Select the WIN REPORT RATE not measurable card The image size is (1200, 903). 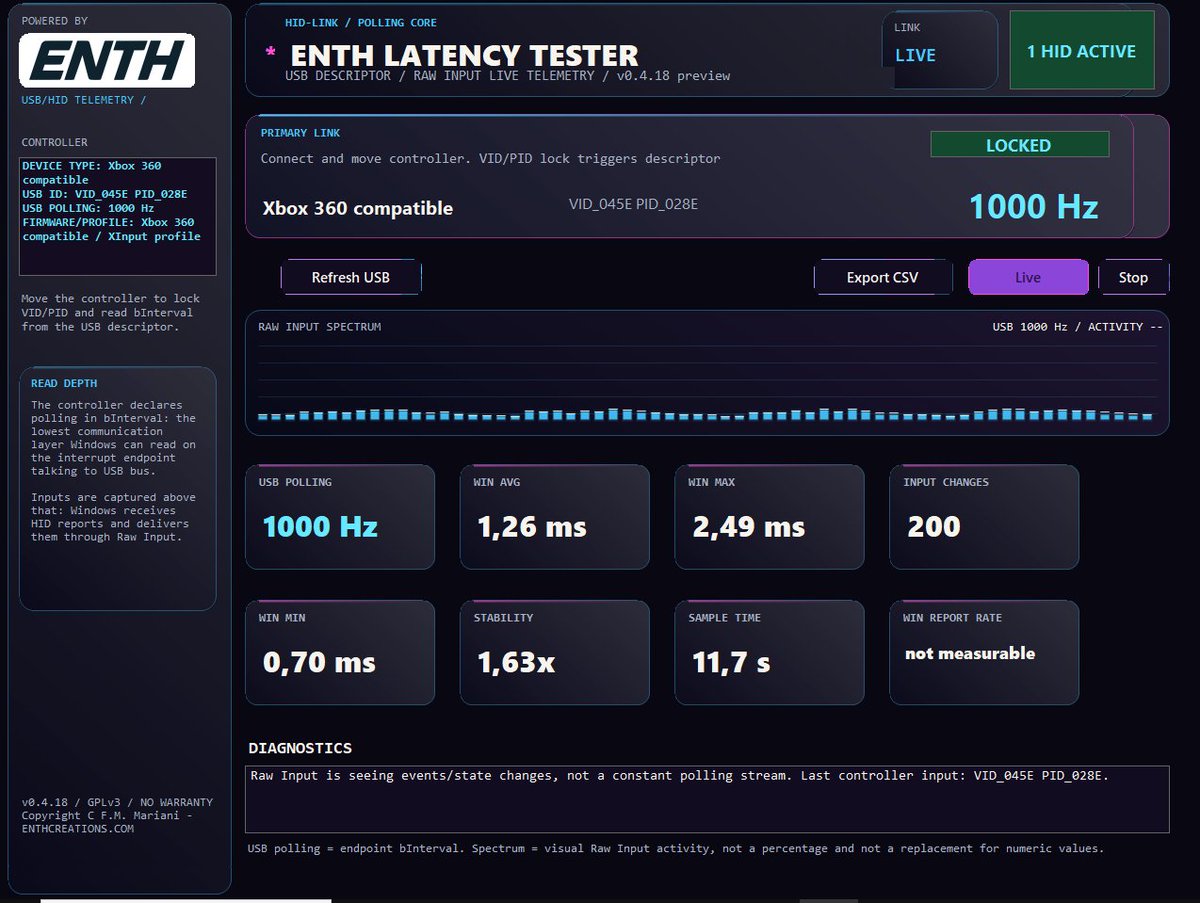[x=985, y=652]
